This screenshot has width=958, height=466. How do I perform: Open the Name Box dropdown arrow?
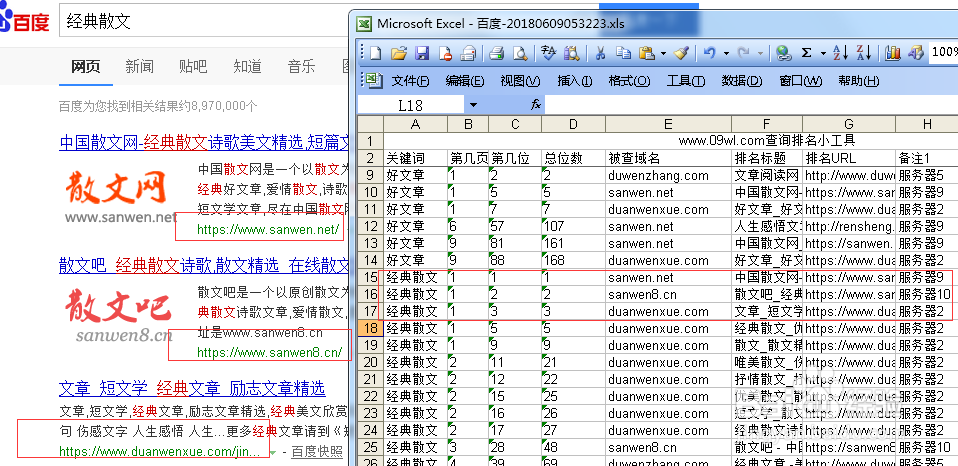[474, 105]
